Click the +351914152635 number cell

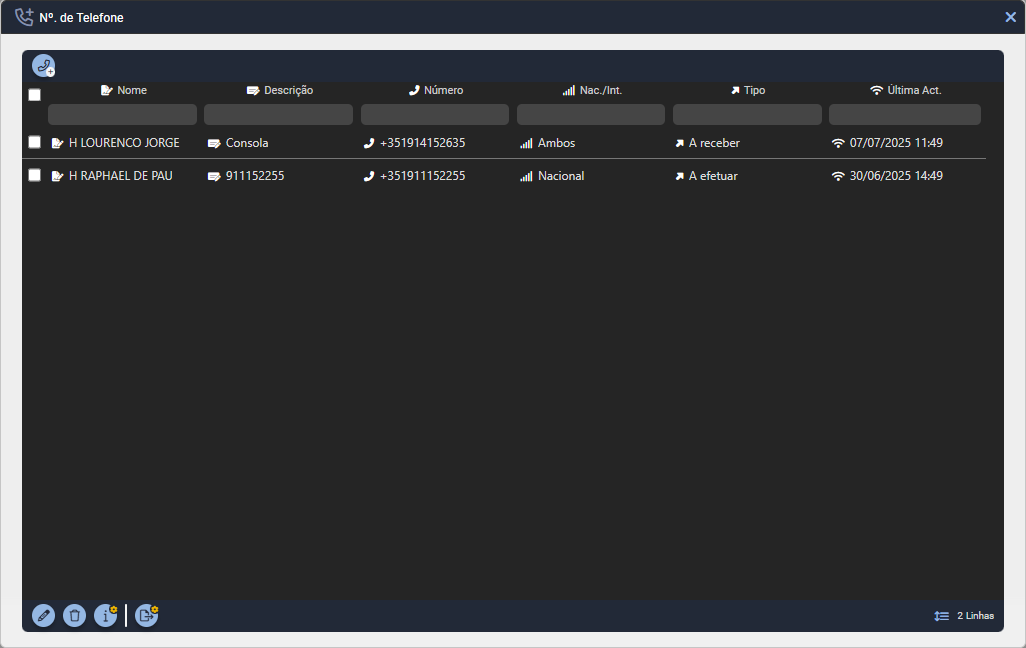[423, 143]
